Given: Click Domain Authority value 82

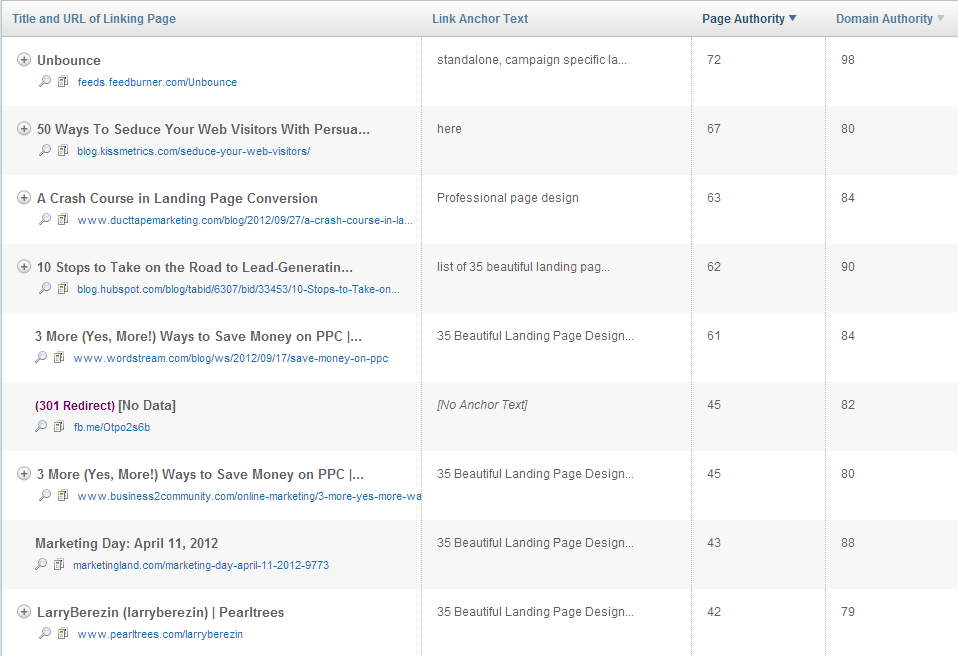Looking at the screenshot, I should point(847,405).
